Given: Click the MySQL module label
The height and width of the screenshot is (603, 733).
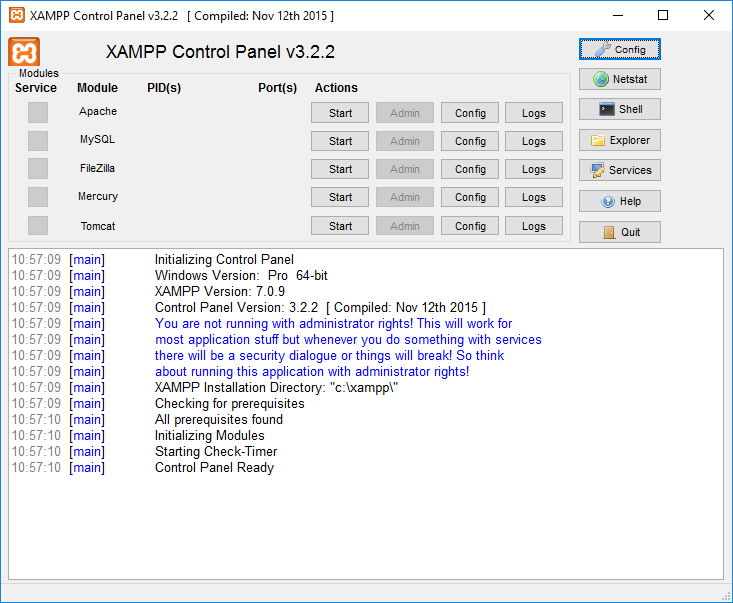Looking at the screenshot, I should pyautogui.click(x=97, y=139).
